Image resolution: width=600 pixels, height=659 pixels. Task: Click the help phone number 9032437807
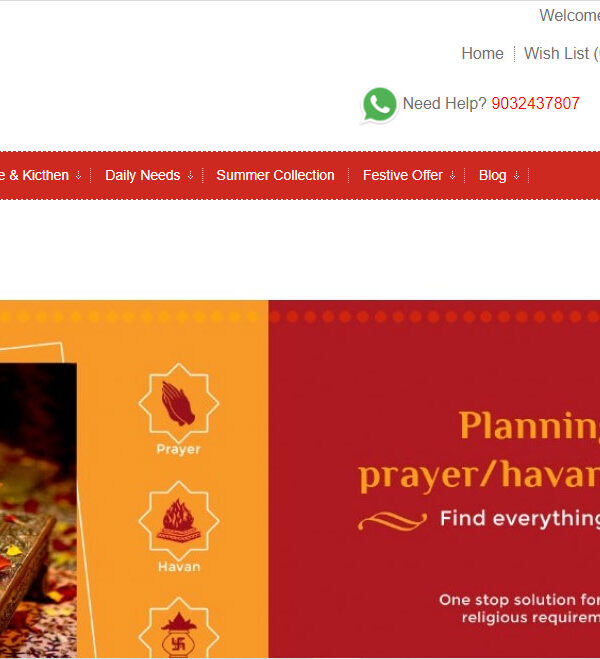click(535, 103)
